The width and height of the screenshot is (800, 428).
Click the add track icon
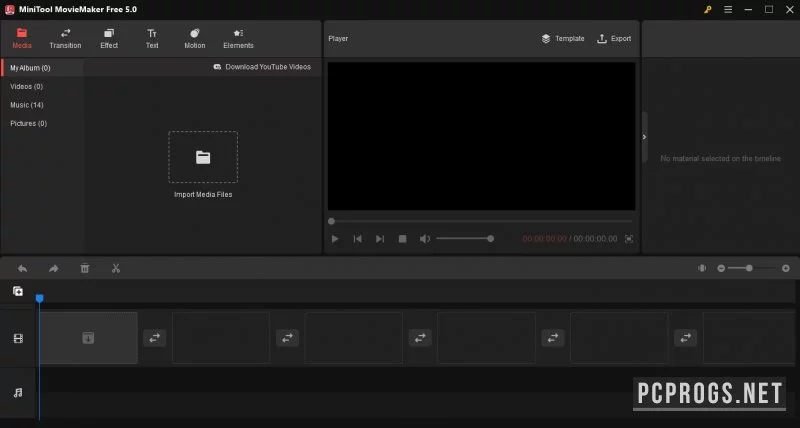pos(18,291)
